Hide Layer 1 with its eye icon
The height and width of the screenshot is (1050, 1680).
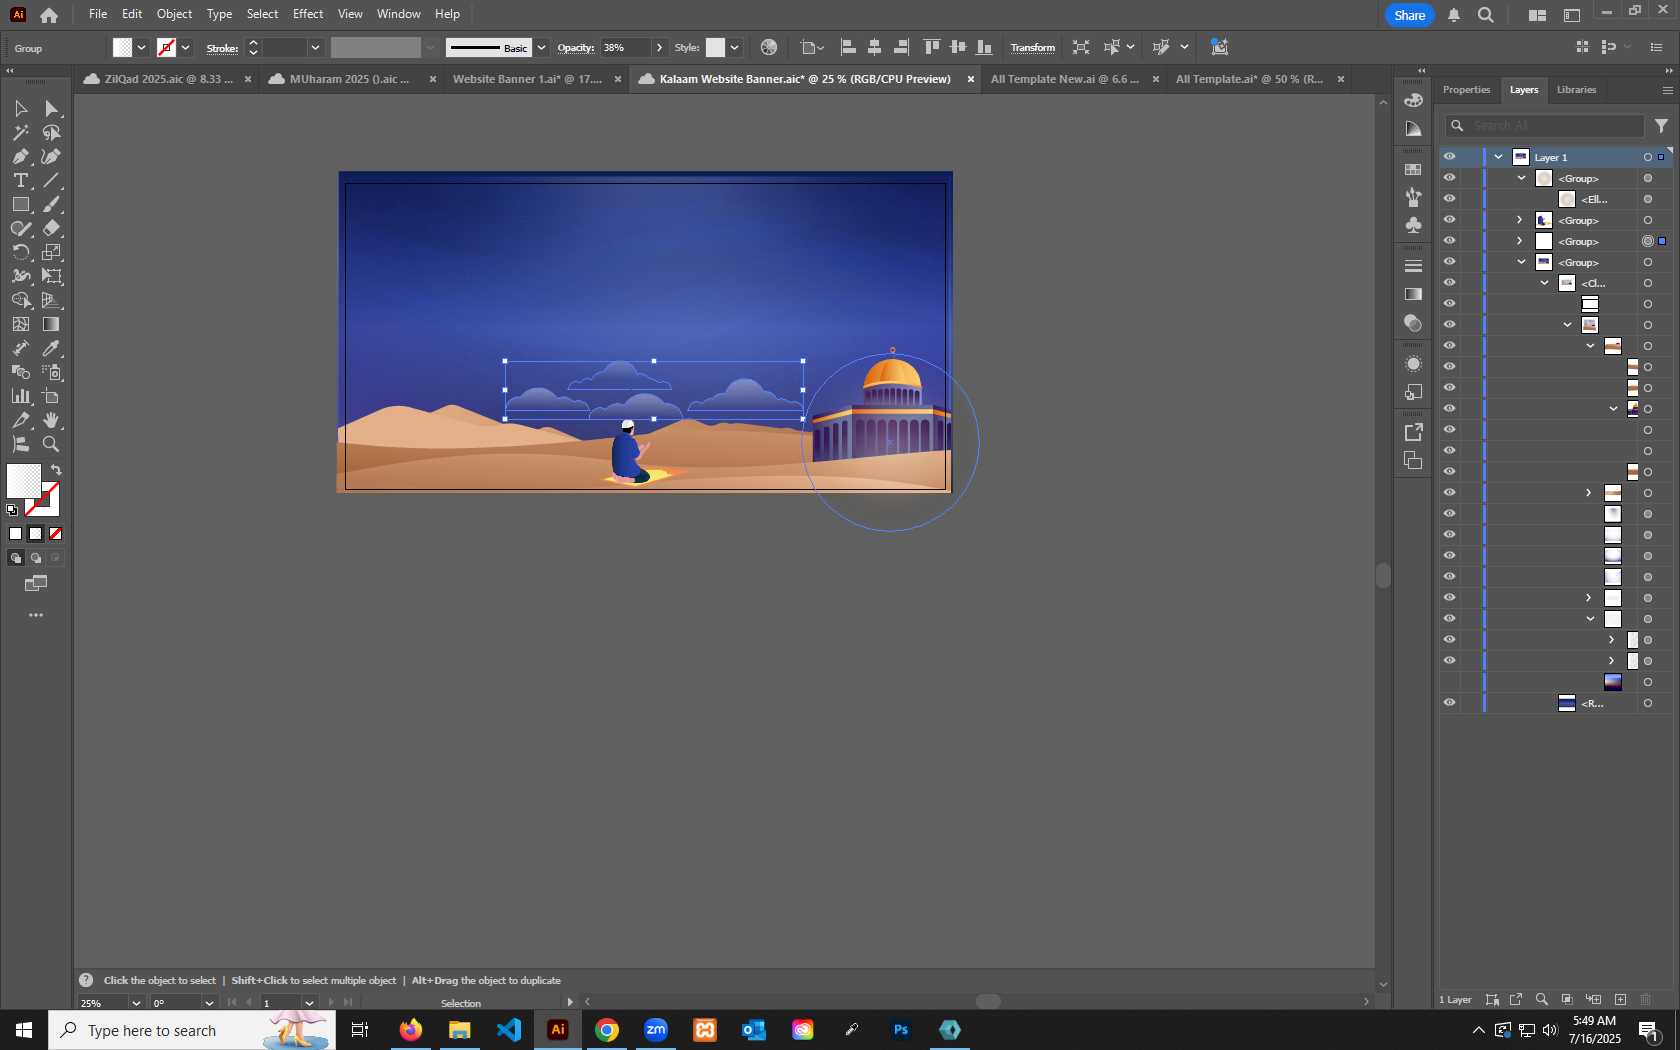pyautogui.click(x=1449, y=157)
